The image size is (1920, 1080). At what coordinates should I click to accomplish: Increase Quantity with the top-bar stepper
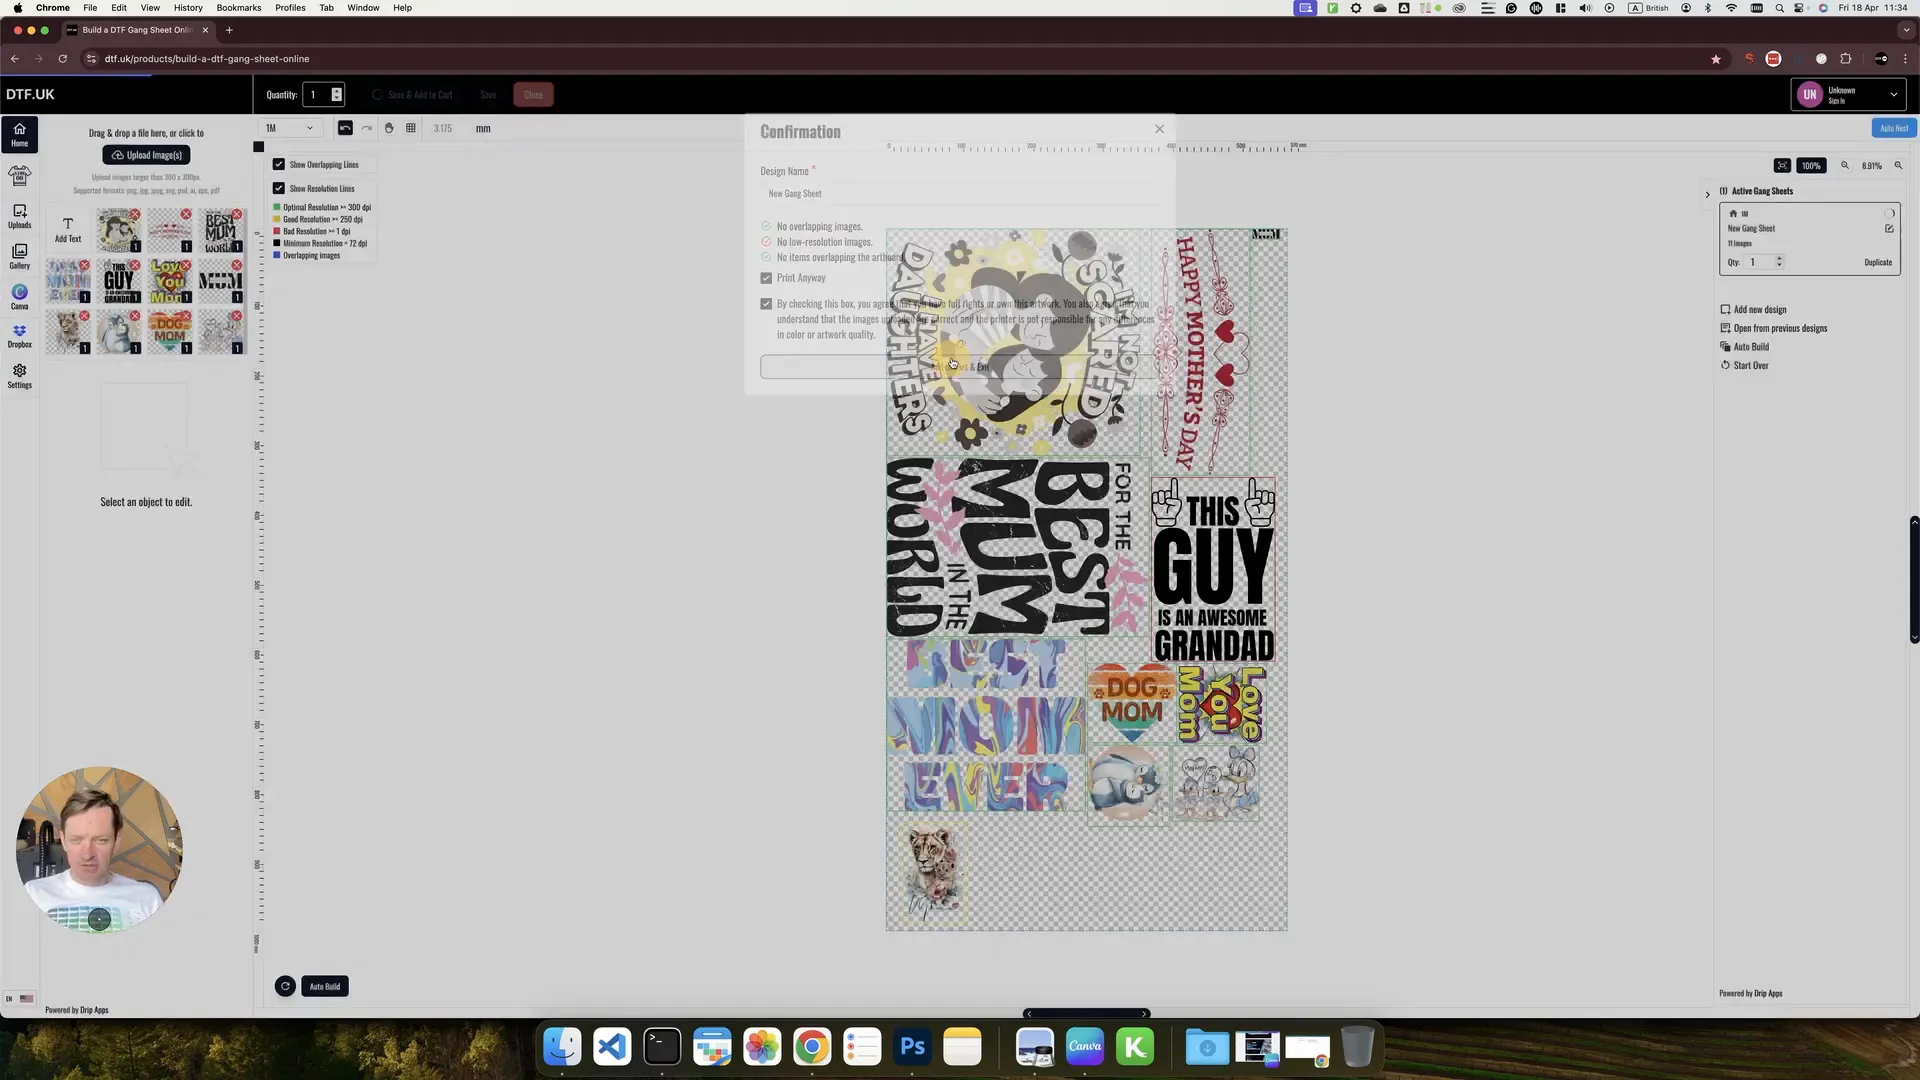click(337, 91)
